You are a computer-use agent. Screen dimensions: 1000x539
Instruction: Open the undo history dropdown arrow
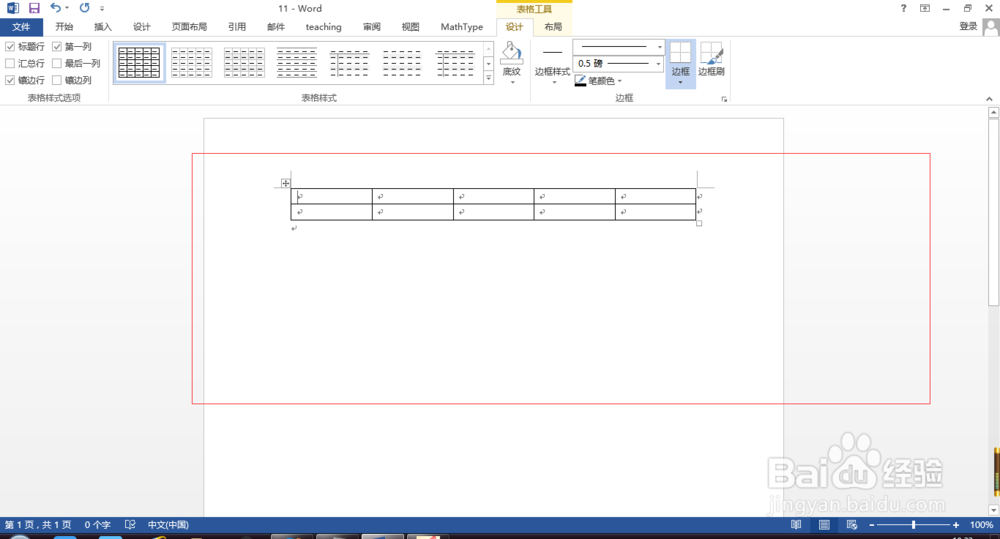[x=67, y=8]
